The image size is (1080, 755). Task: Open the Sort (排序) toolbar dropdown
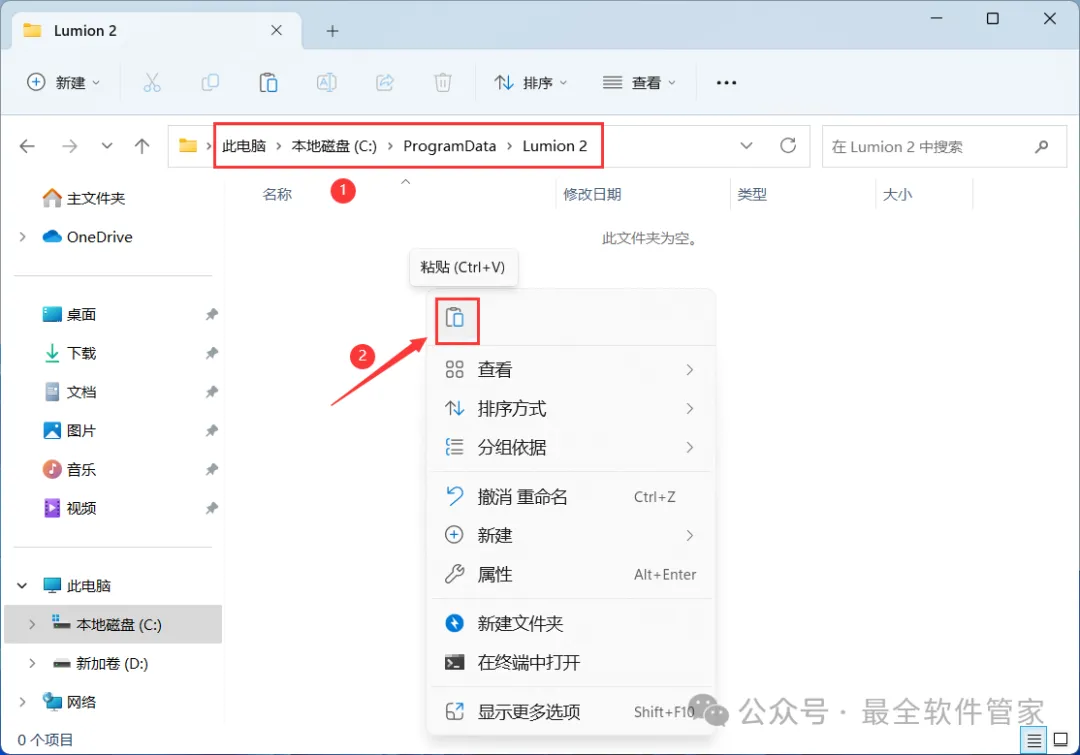[530, 83]
